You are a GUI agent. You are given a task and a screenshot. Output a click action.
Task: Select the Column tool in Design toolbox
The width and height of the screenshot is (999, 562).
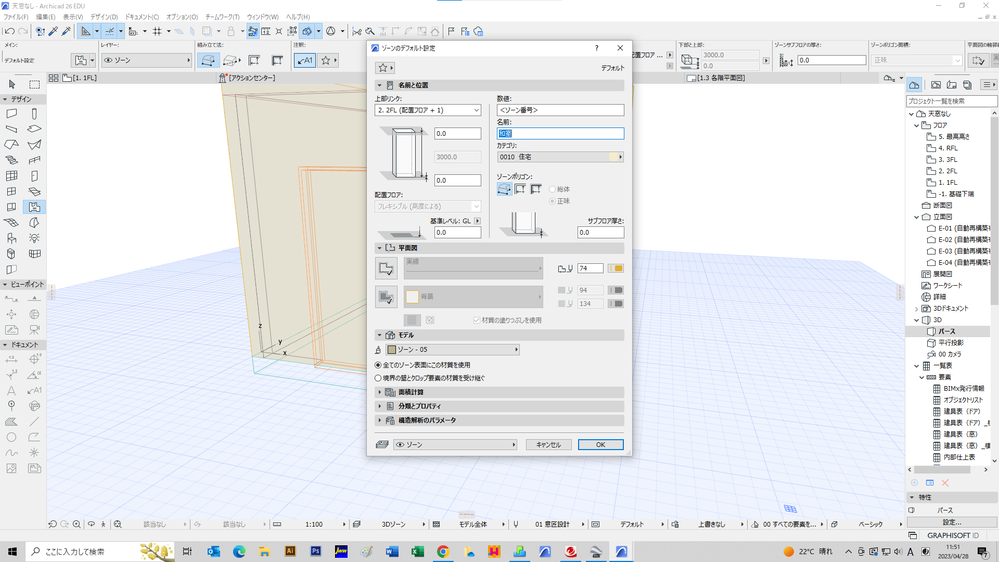[x=34, y=113]
